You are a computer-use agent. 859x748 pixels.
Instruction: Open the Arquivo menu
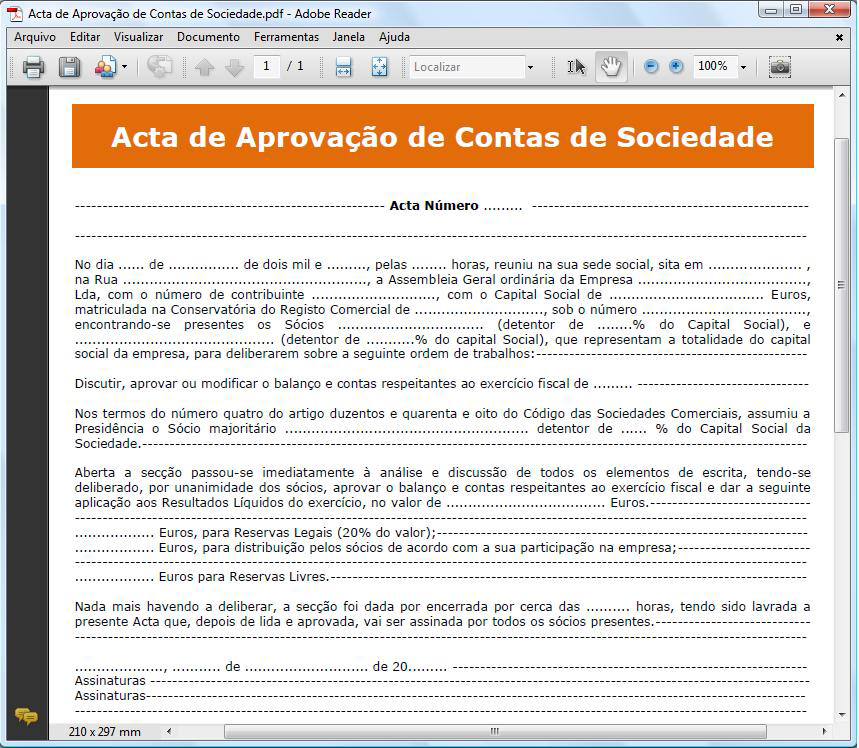(35, 37)
